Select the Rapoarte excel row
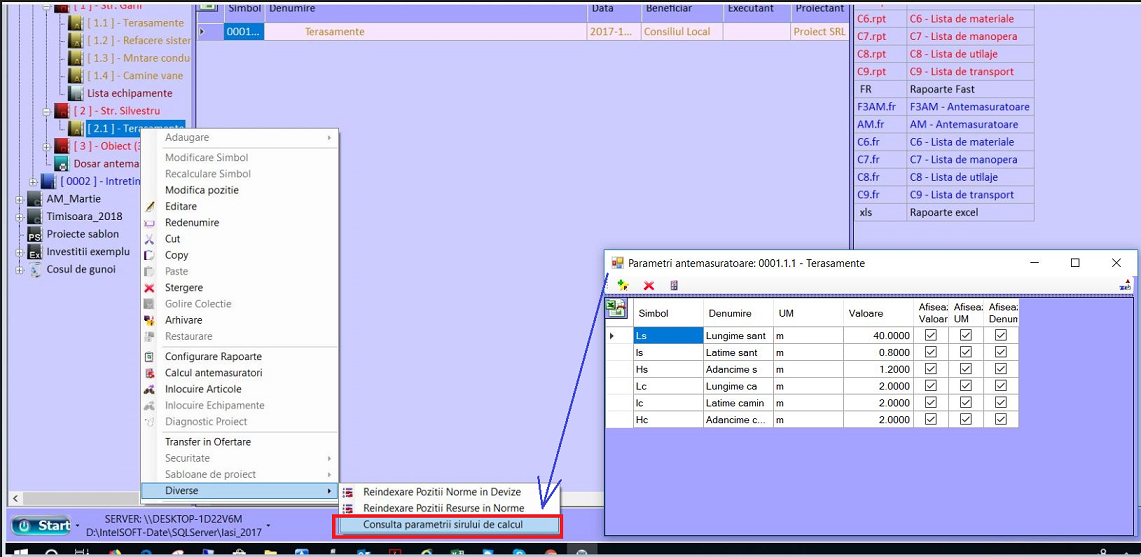 tap(944, 213)
